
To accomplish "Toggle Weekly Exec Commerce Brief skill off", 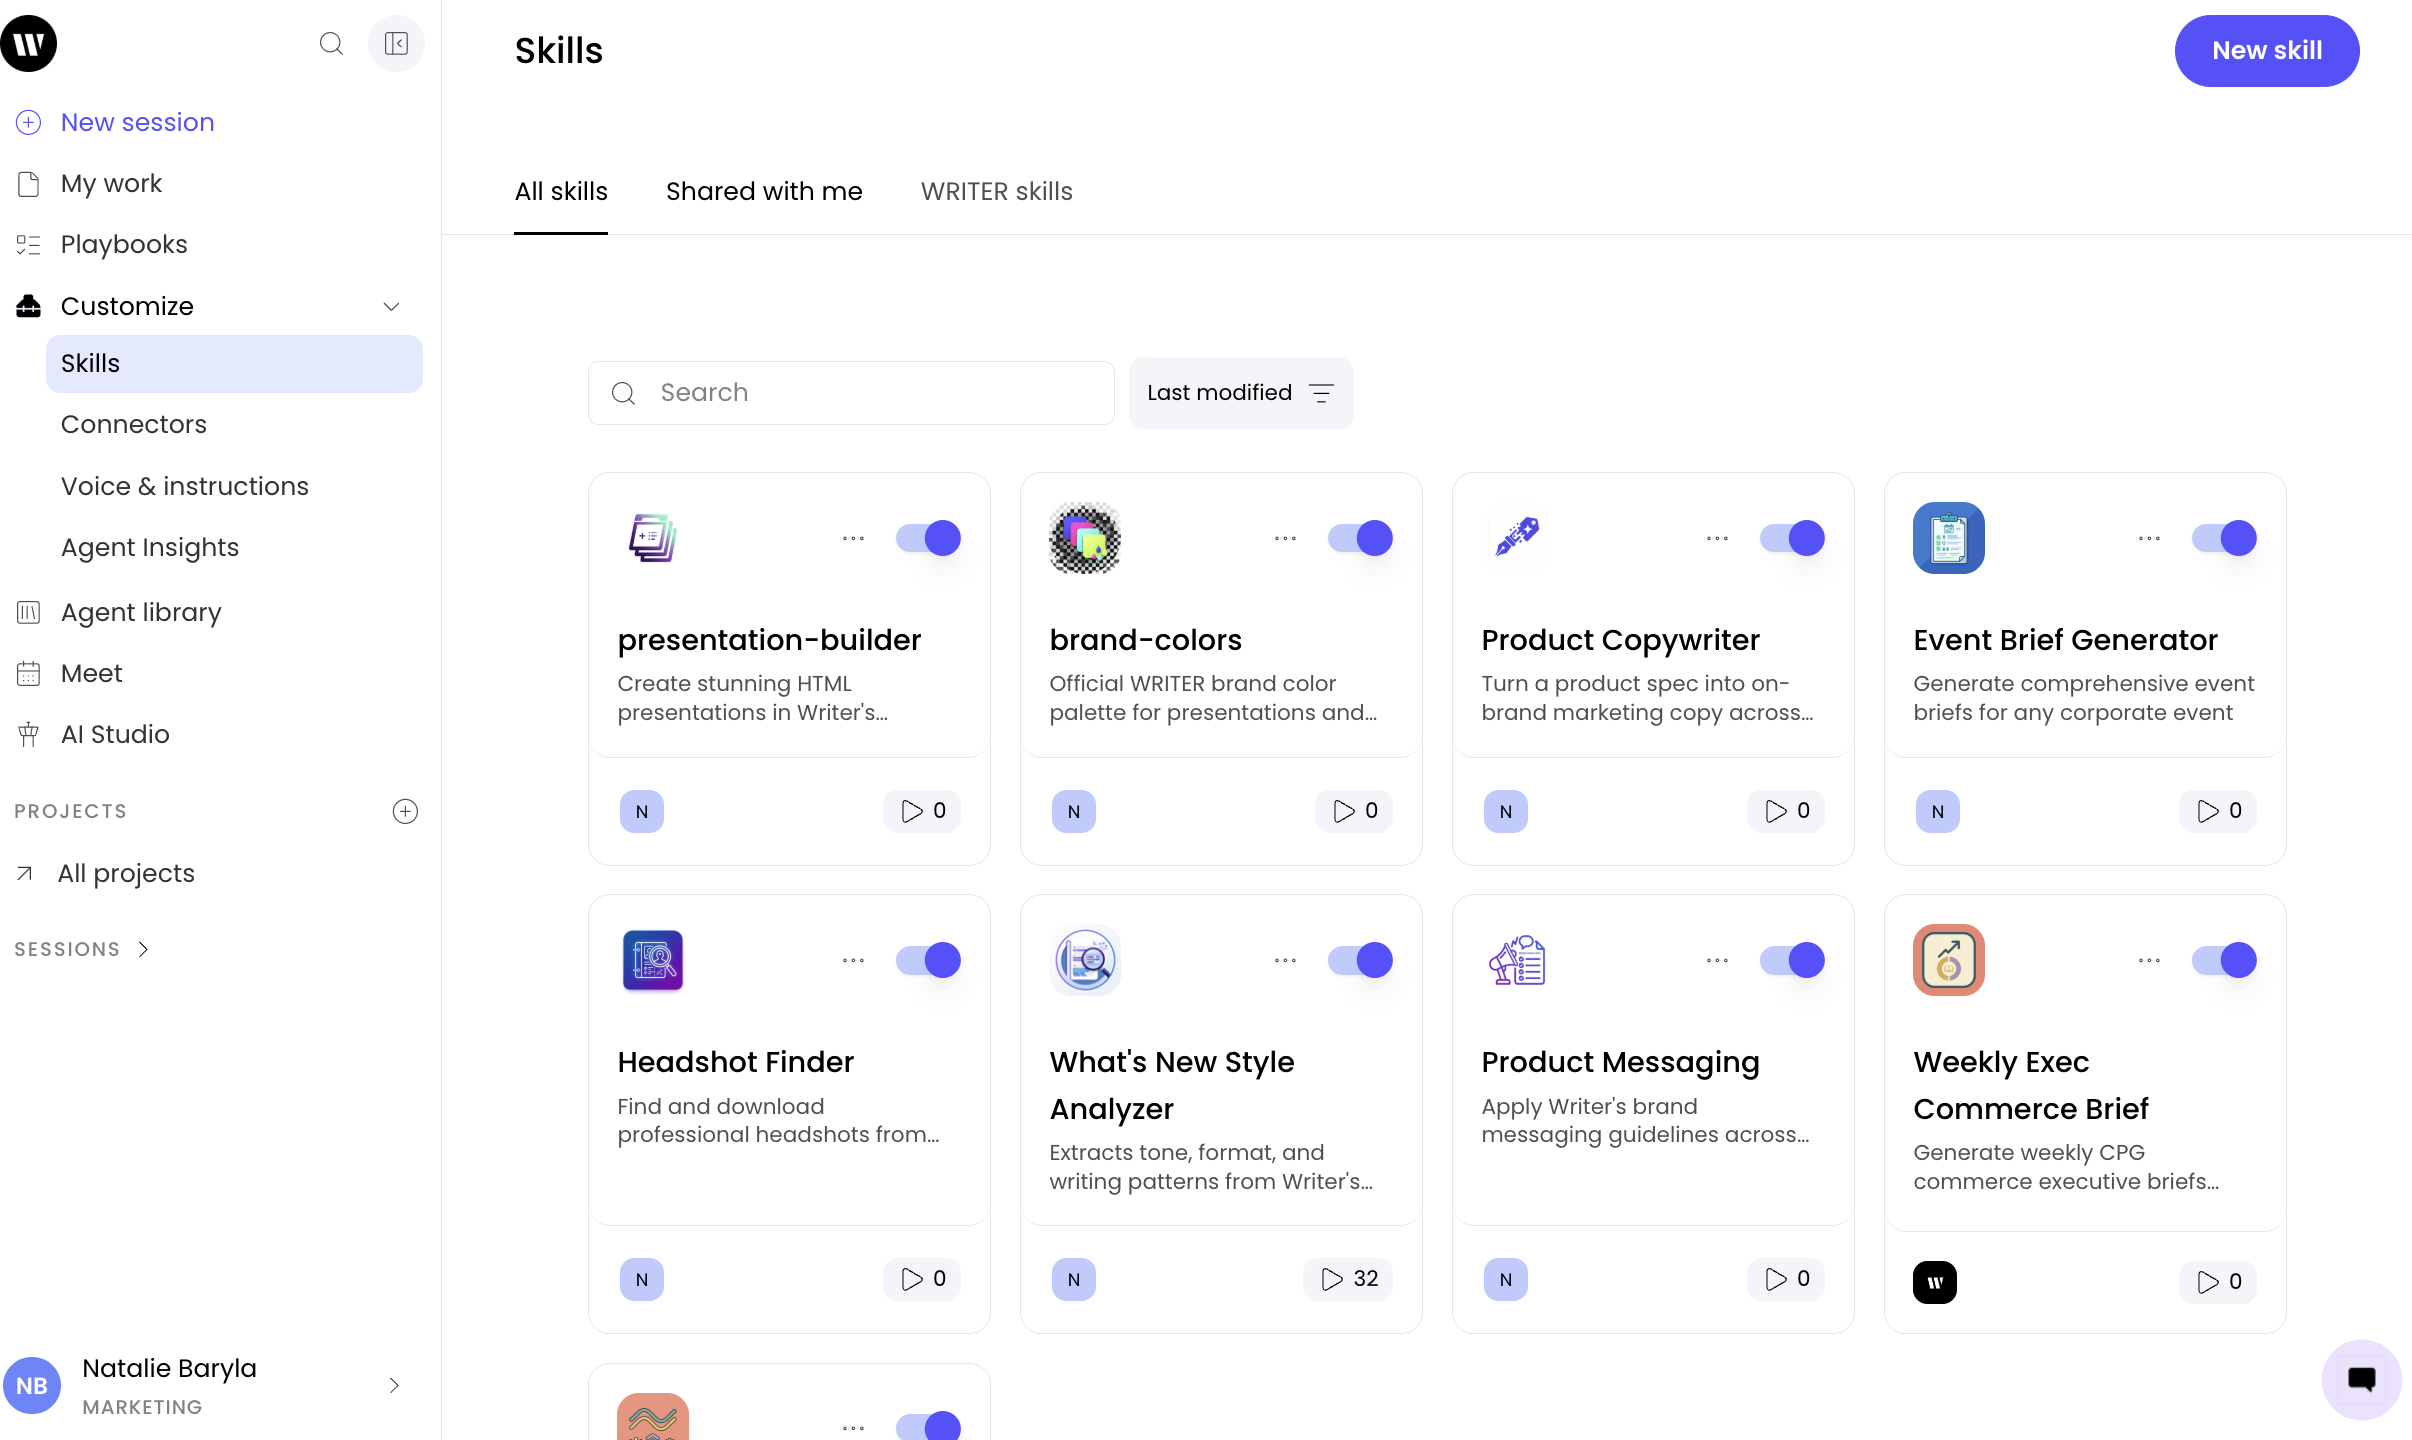I will click(x=2224, y=960).
